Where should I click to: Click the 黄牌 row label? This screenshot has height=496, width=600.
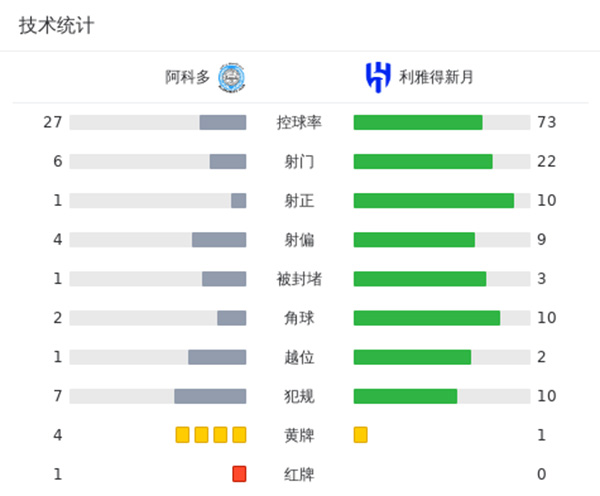pos(299,434)
